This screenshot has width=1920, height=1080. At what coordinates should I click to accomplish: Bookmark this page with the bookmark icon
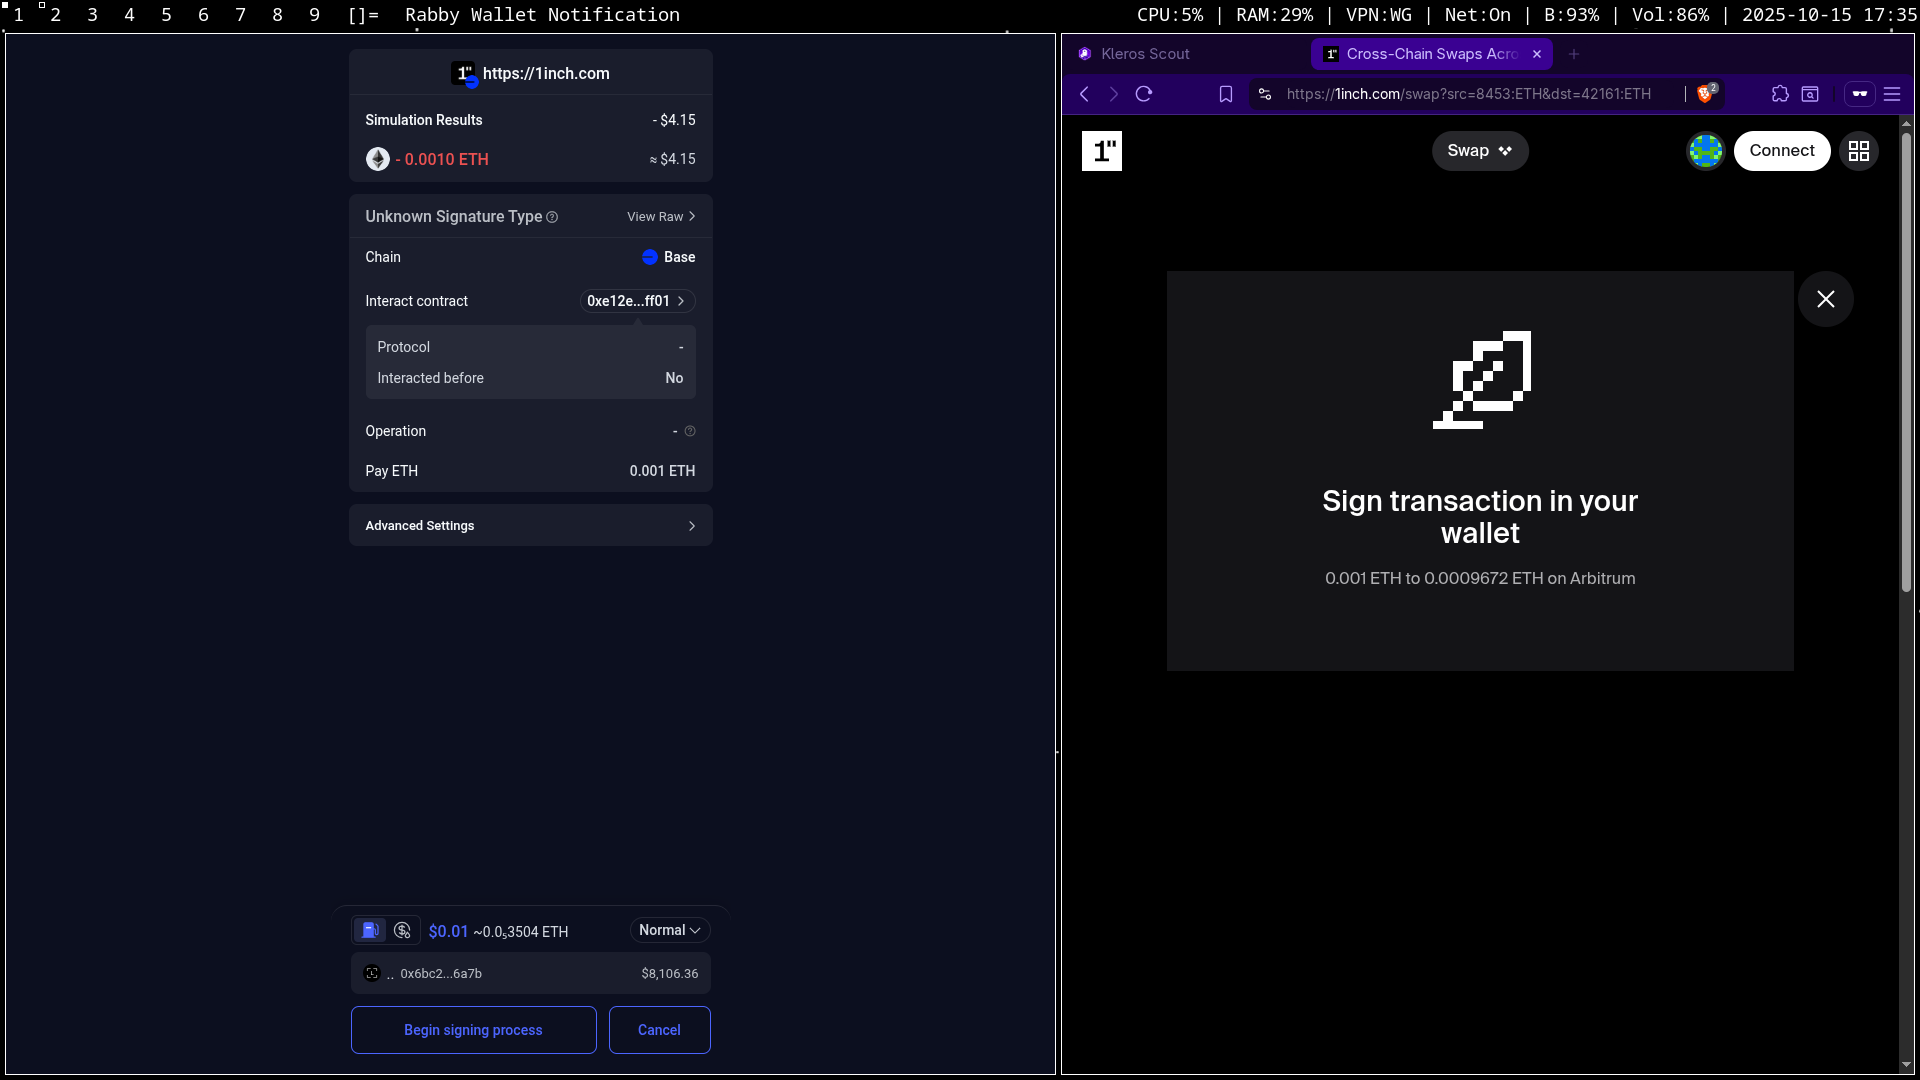tap(1226, 94)
